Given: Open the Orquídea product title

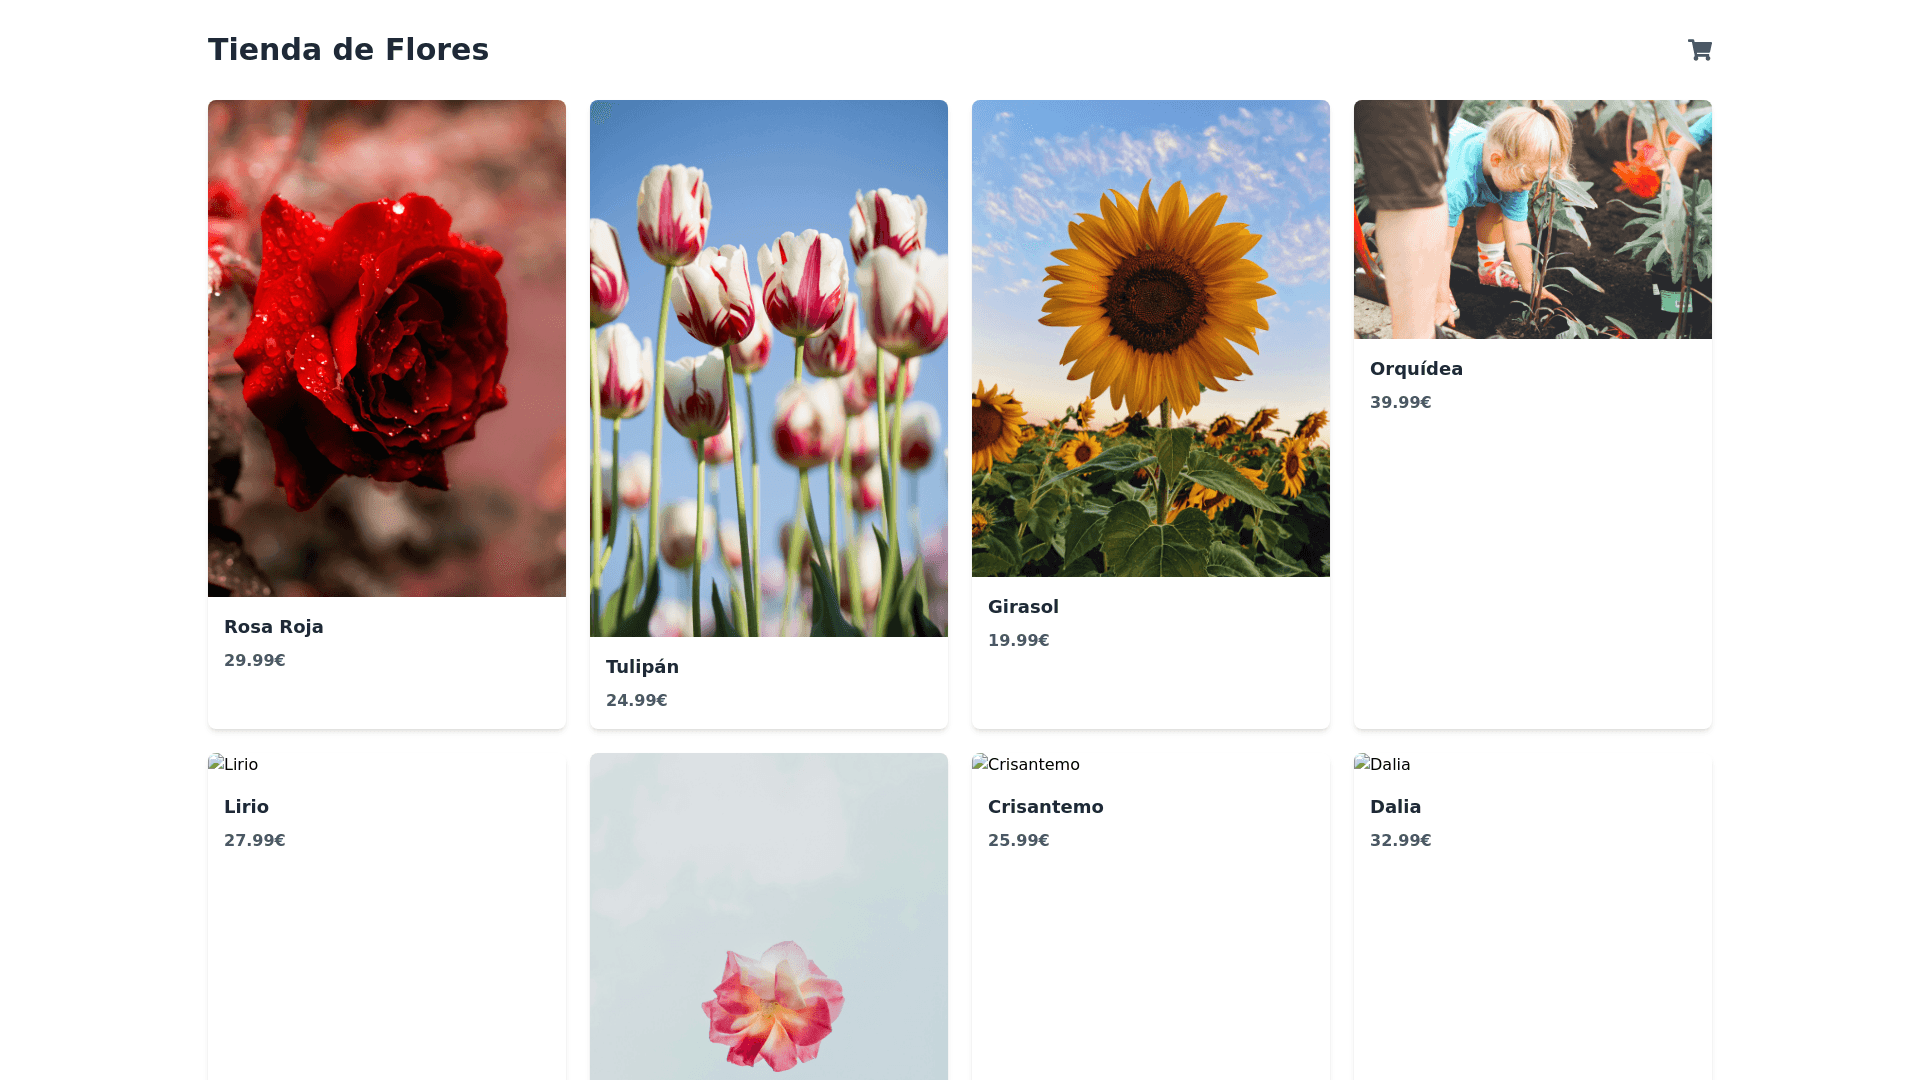Looking at the screenshot, I should click(x=1416, y=369).
